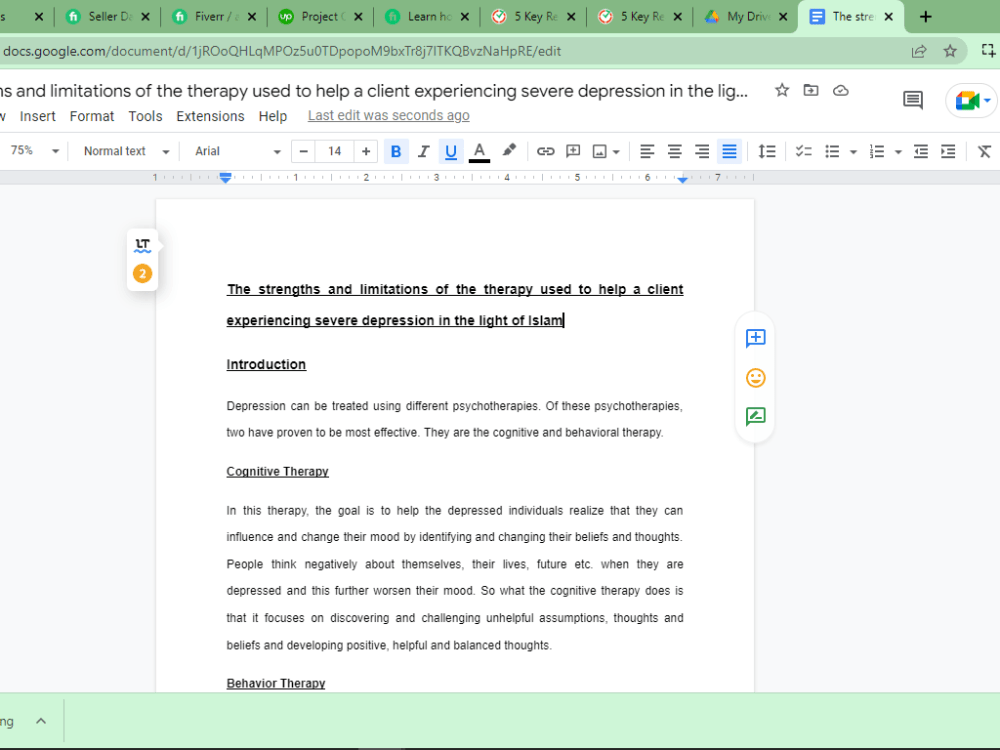The height and width of the screenshot is (750, 1000).
Task: Toggle underline formatting in the toolbar
Action: [x=451, y=151]
